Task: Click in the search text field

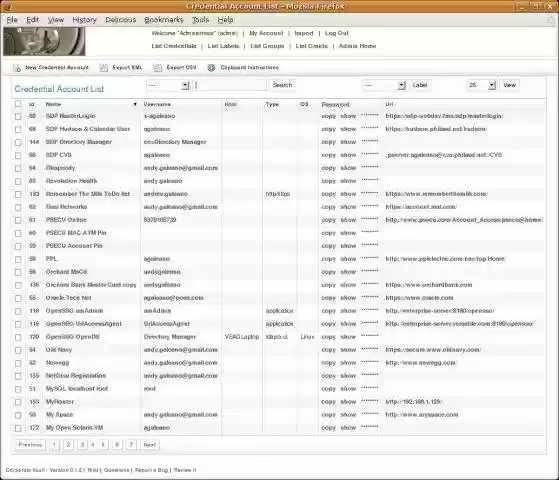Action: click(x=230, y=85)
